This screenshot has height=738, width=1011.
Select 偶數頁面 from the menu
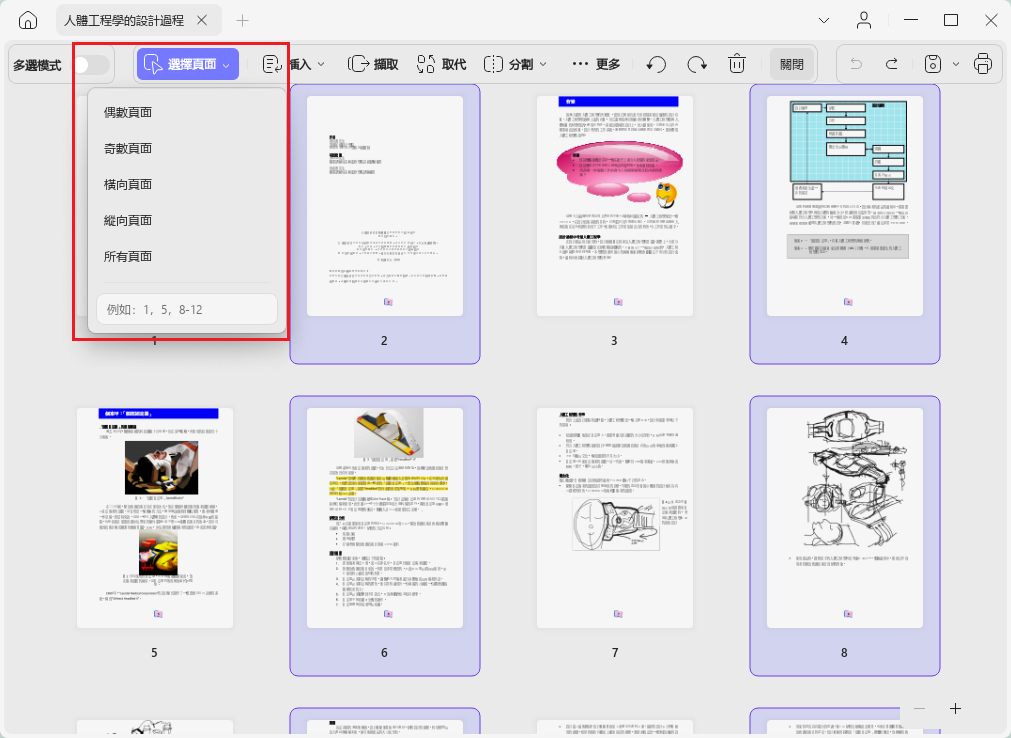(x=187, y=112)
